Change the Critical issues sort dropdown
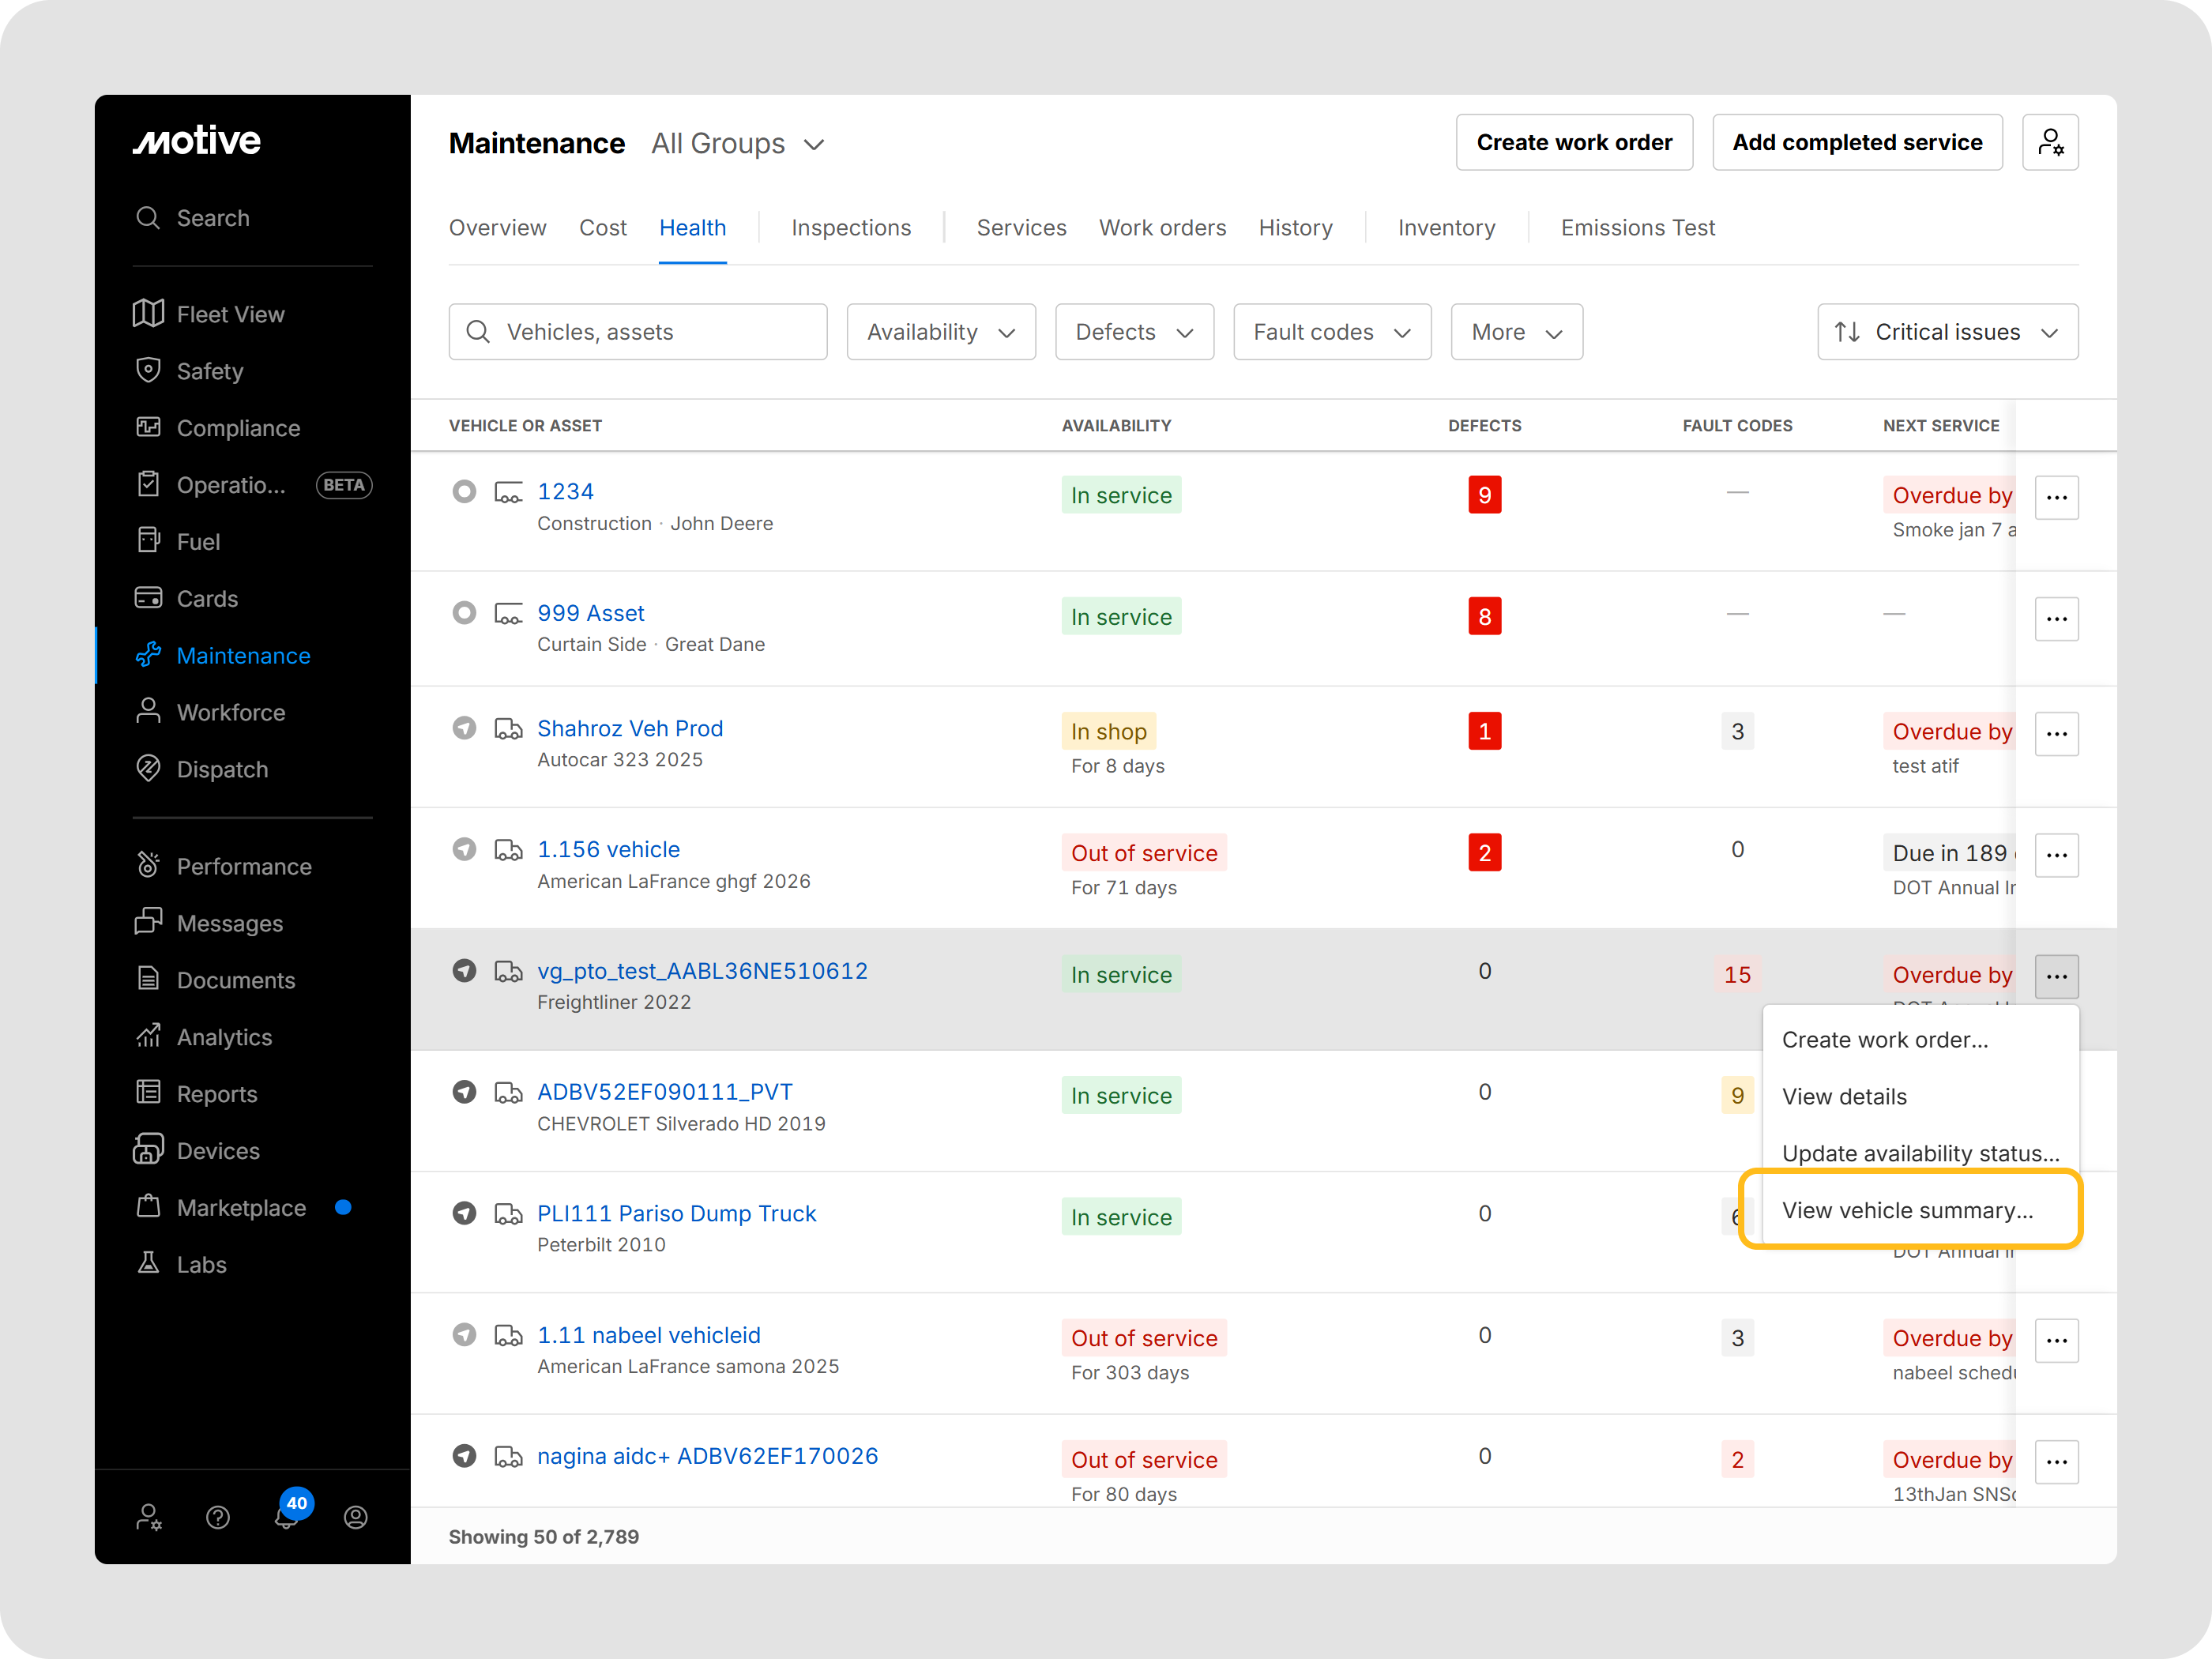 pyautogui.click(x=1947, y=332)
